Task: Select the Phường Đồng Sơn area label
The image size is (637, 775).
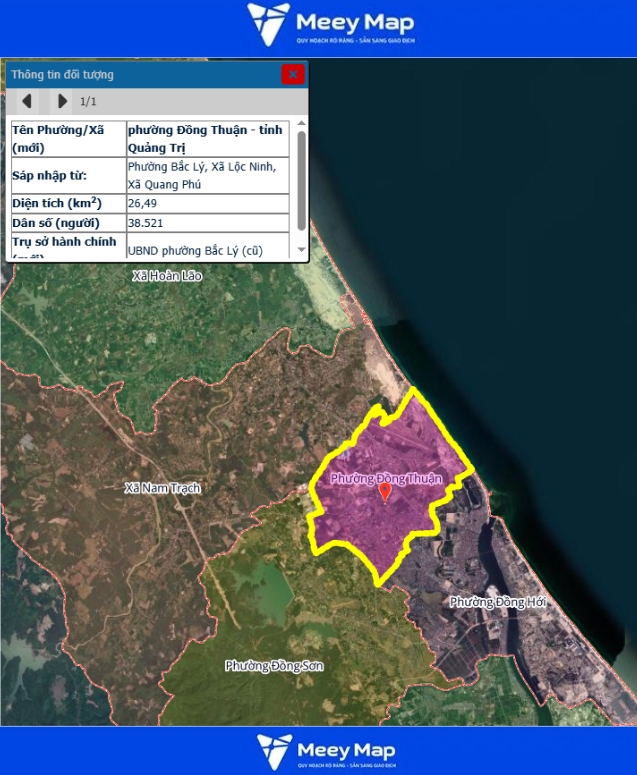Action: tap(272, 665)
